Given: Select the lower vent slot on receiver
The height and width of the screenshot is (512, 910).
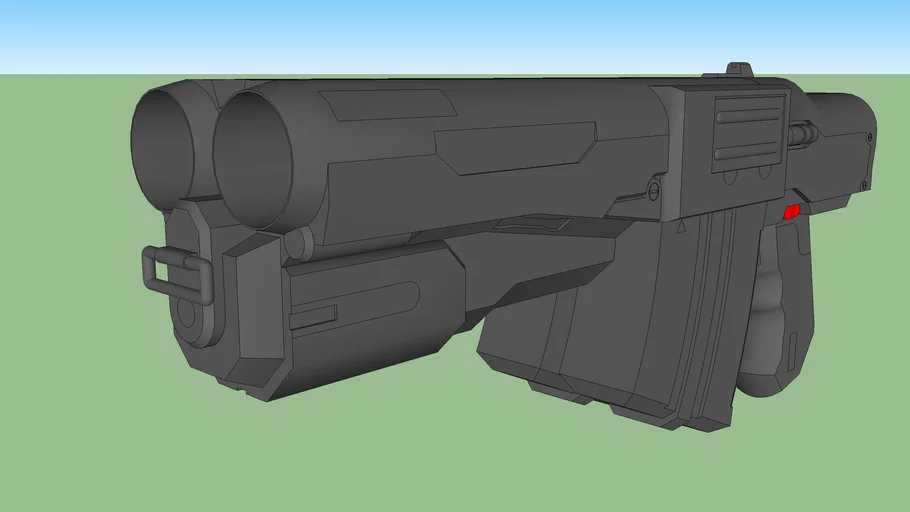Looking at the screenshot, I should coord(745,154).
